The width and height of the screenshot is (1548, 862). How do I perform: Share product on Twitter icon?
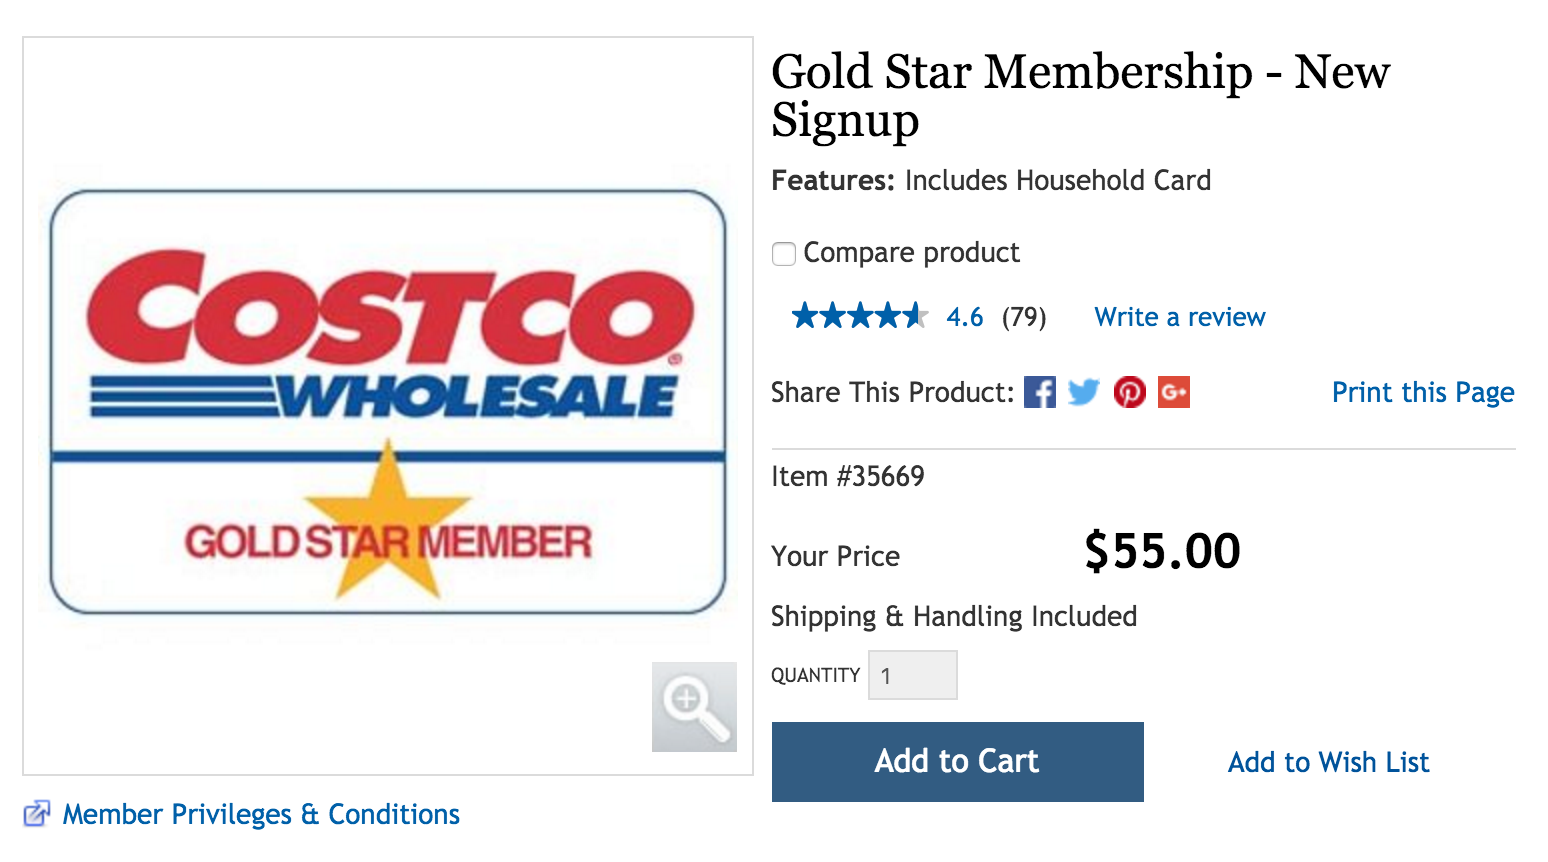(x=1084, y=392)
